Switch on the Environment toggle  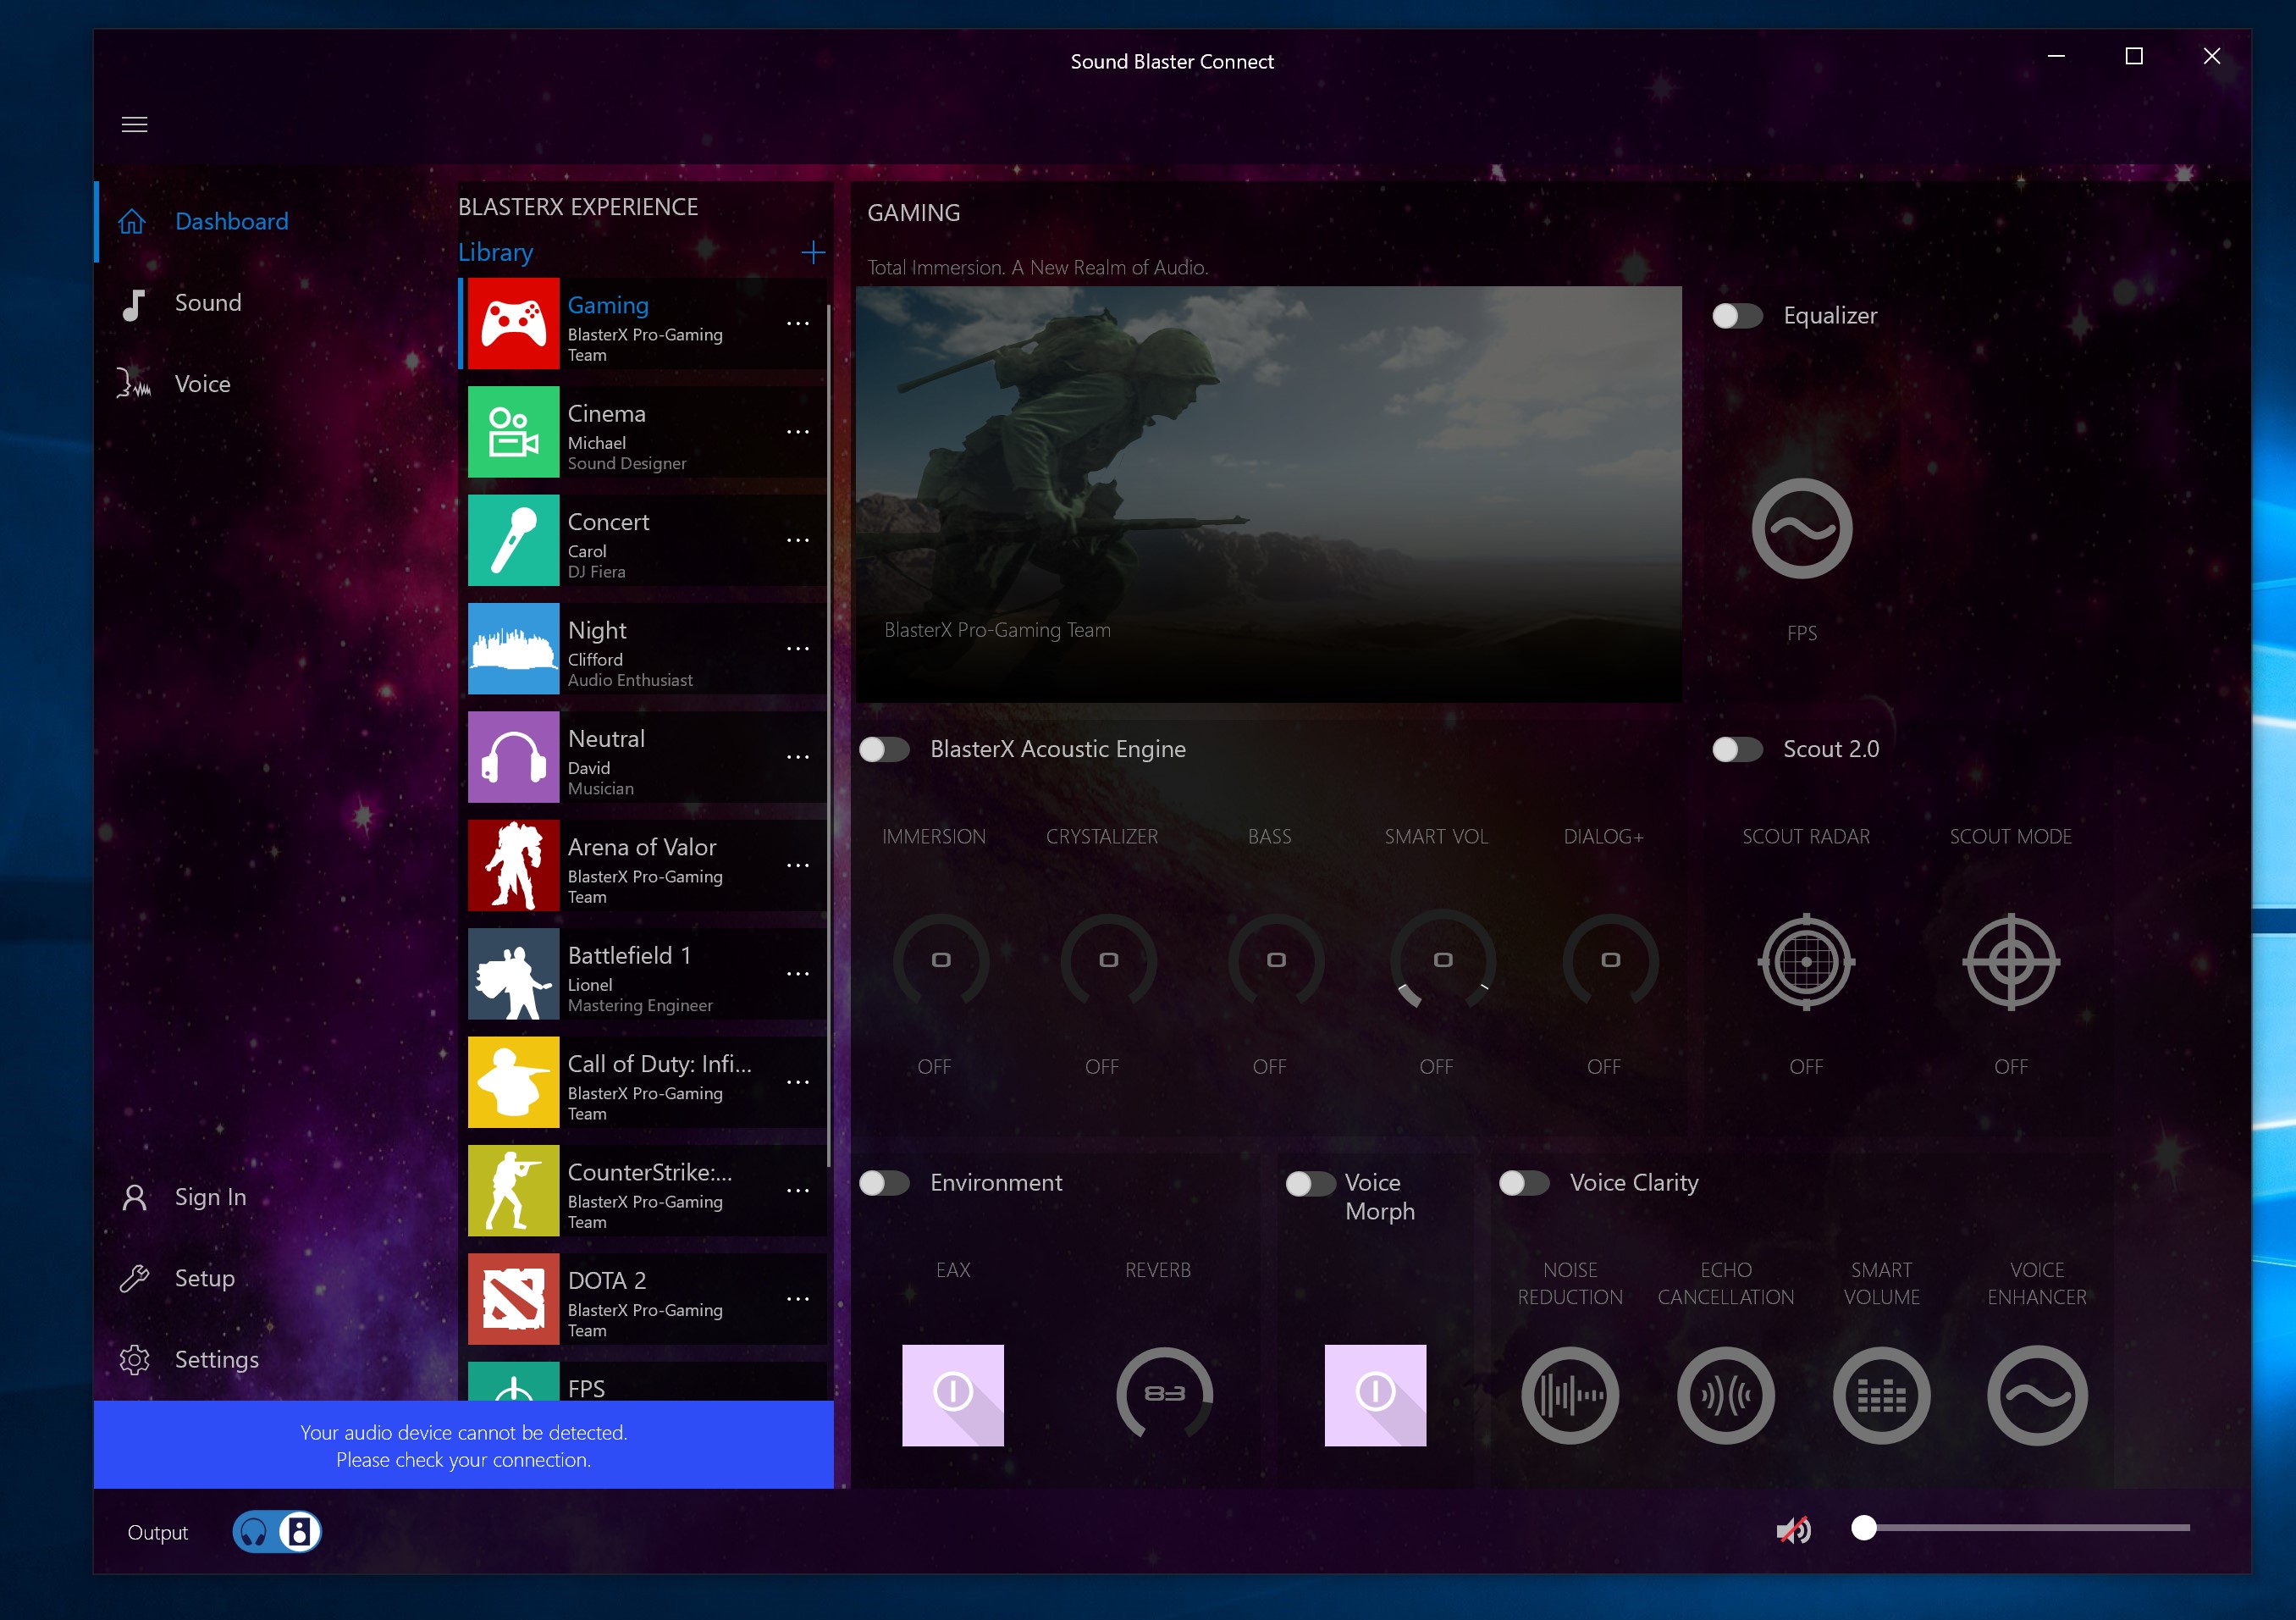(884, 1183)
